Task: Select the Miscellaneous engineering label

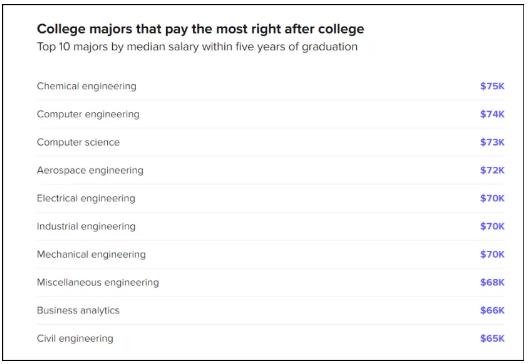Action: pyautogui.click(x=98, y=283)
